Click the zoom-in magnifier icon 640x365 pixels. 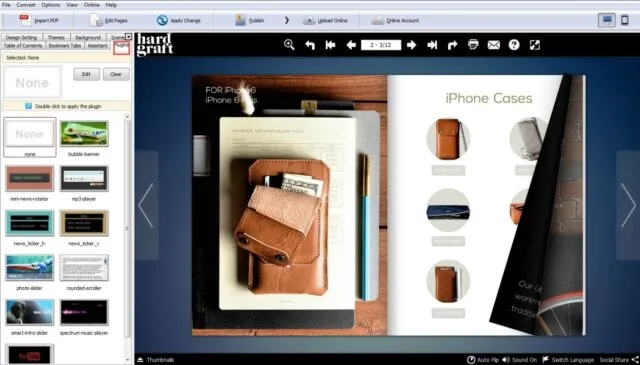[289, 45]
